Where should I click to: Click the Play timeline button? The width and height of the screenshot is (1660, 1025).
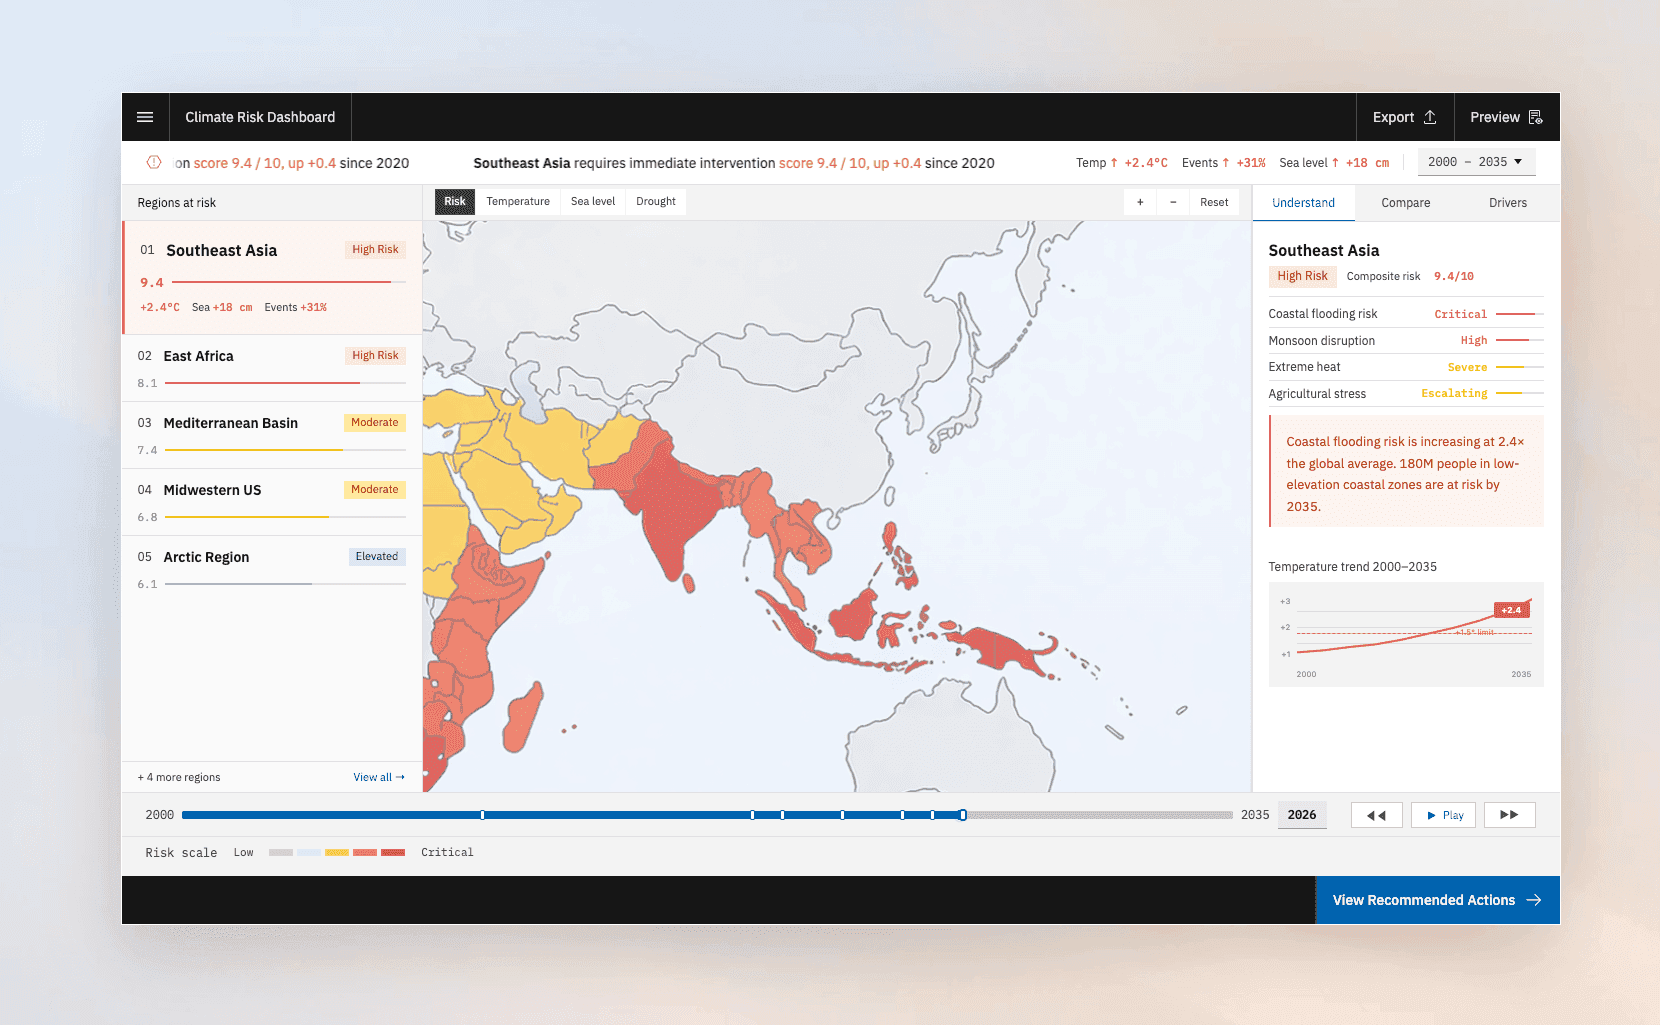pos(1444,815)
